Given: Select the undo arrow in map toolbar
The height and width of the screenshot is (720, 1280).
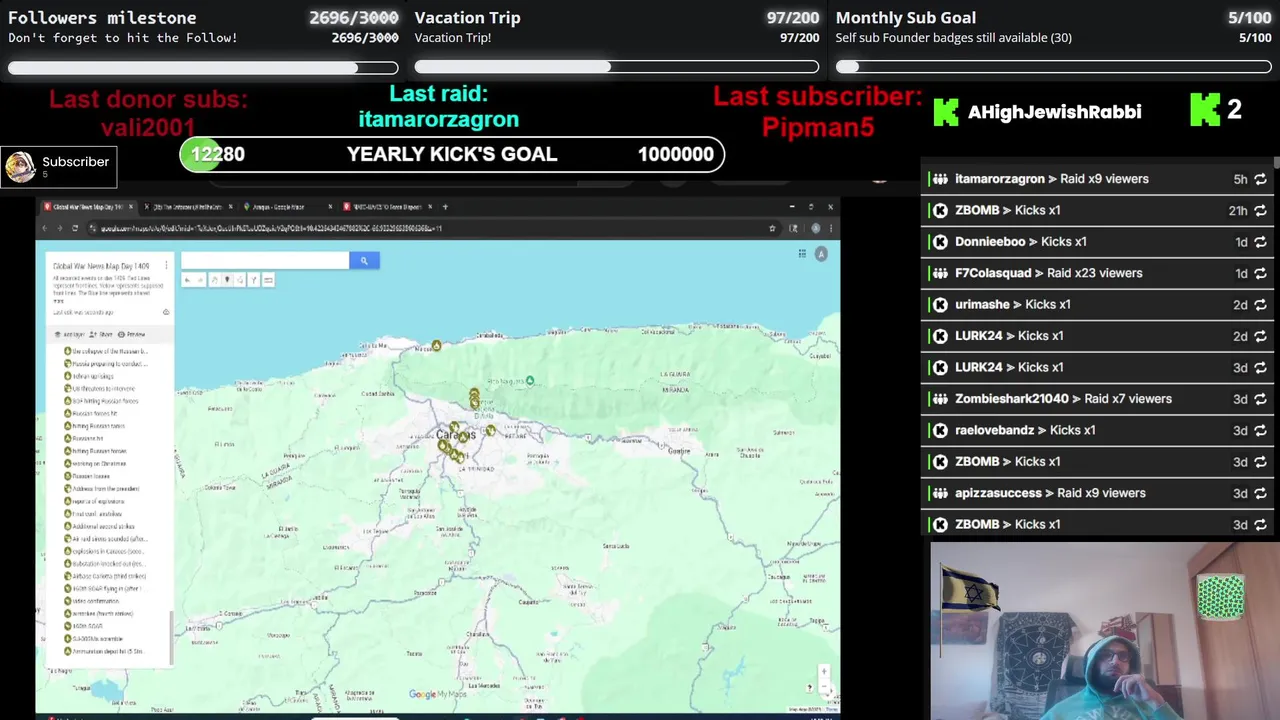Looking at the screenshot, I should pyautogui.click(x=187, y=280).
